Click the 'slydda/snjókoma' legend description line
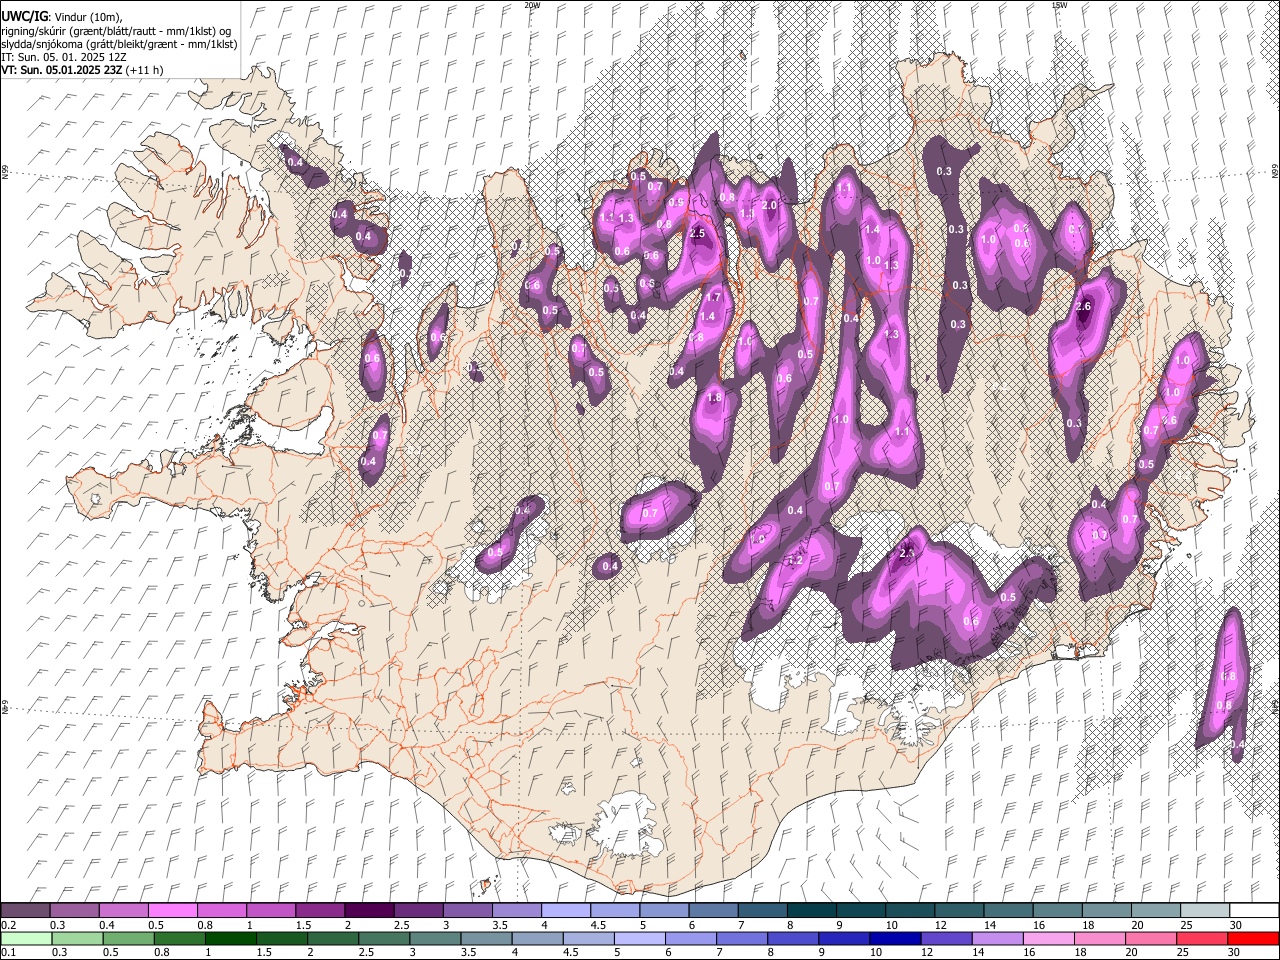 (x=119, y=44)
